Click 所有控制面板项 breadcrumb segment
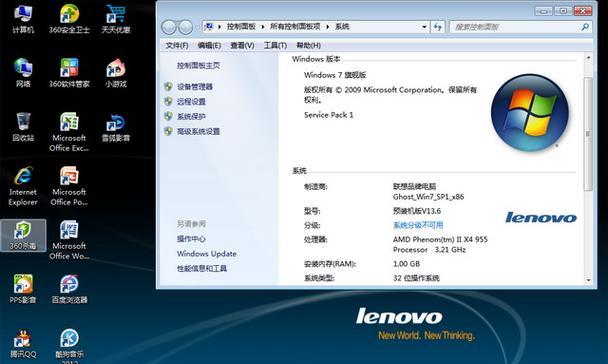The height and width of the screenshot is (364, 608). 295,26
